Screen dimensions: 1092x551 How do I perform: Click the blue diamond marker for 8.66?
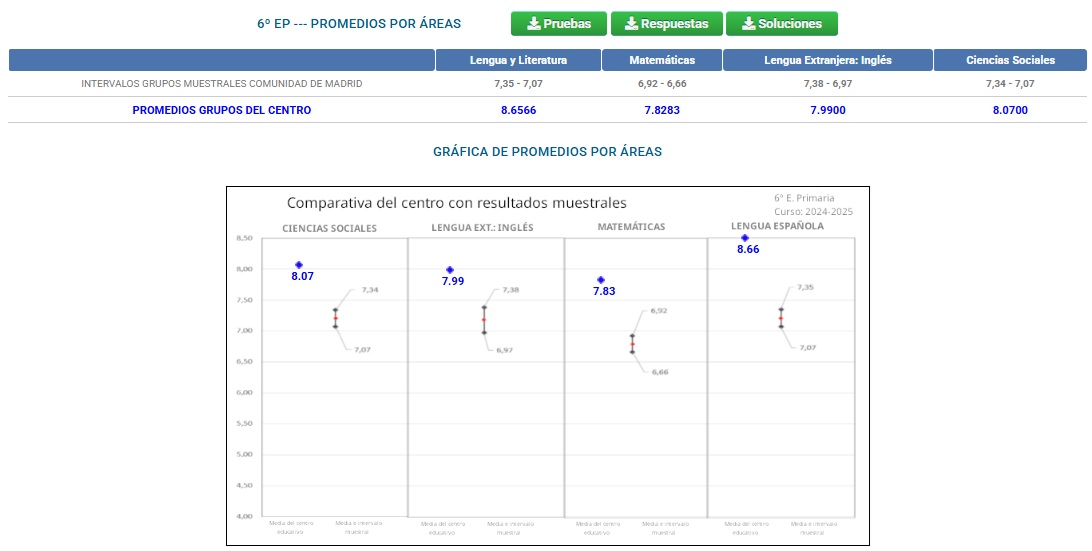pyautogui.click(x=745, y=238)
